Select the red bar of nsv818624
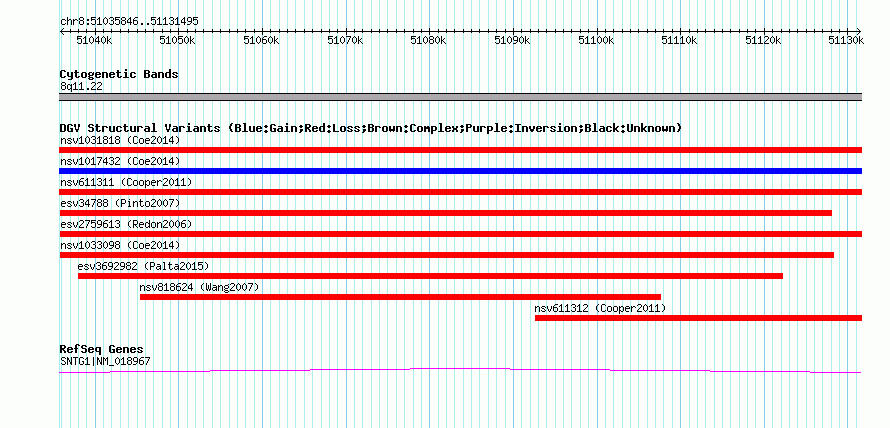890x428 pixels. pyautogui.click(x=400, y=297)
